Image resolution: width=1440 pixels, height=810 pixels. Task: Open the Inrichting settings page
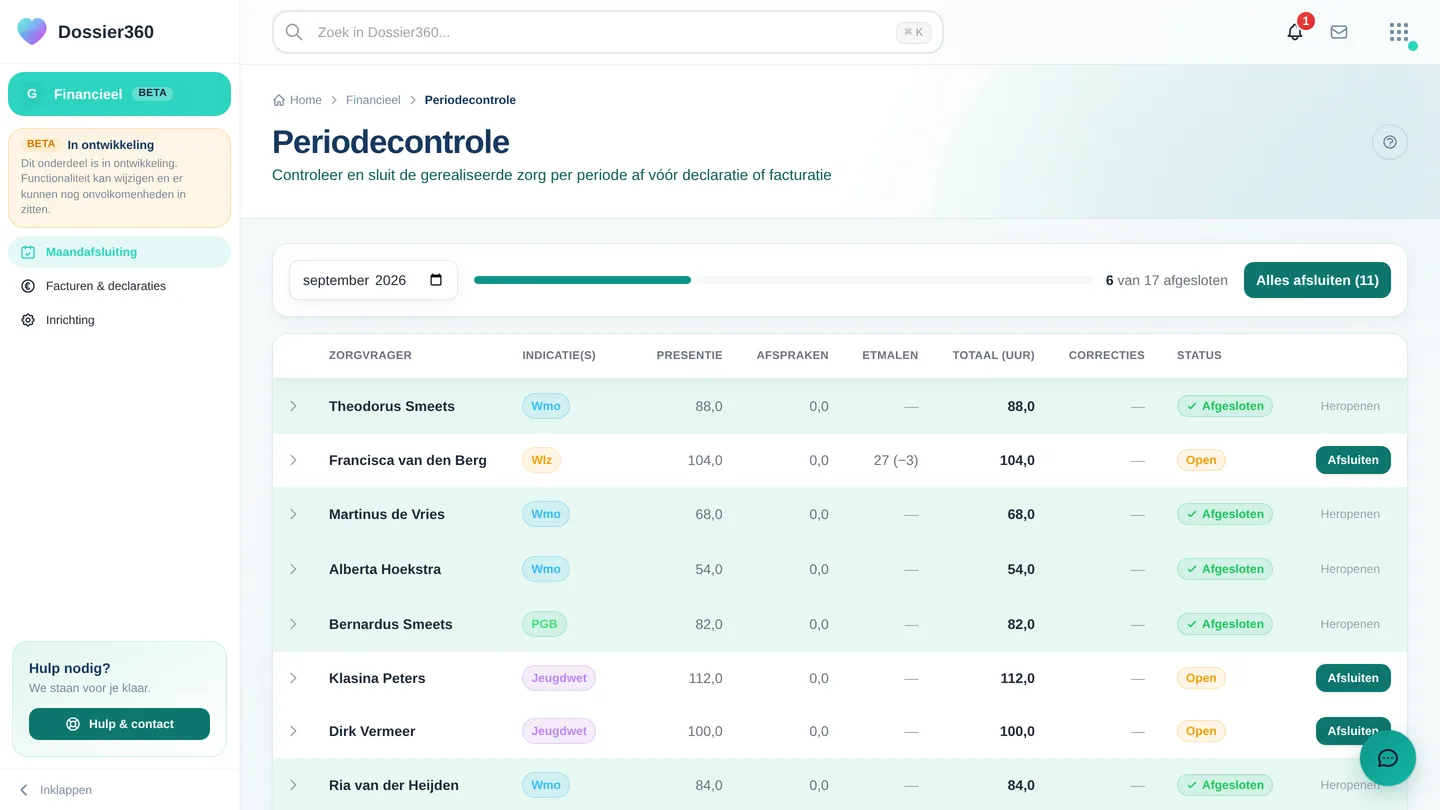119,320
